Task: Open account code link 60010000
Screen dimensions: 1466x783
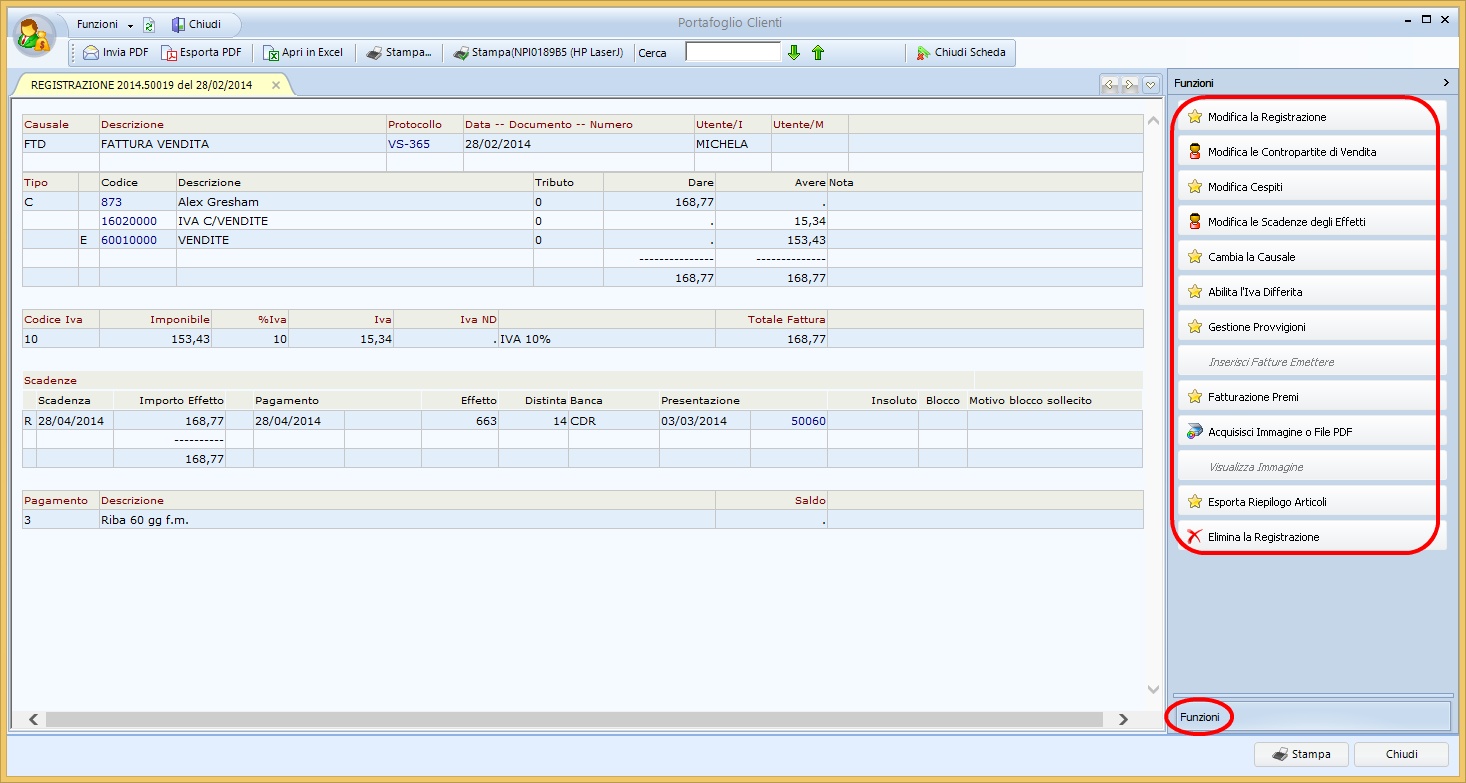Action: (129, 240)
